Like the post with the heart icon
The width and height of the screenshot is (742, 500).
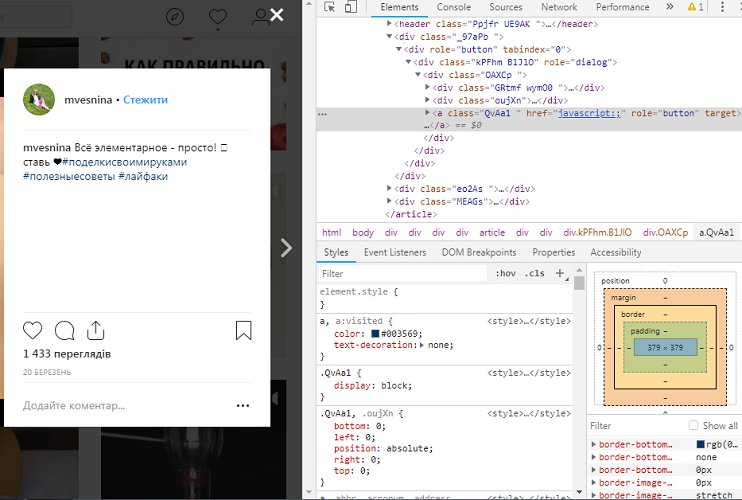coord(33,330)
